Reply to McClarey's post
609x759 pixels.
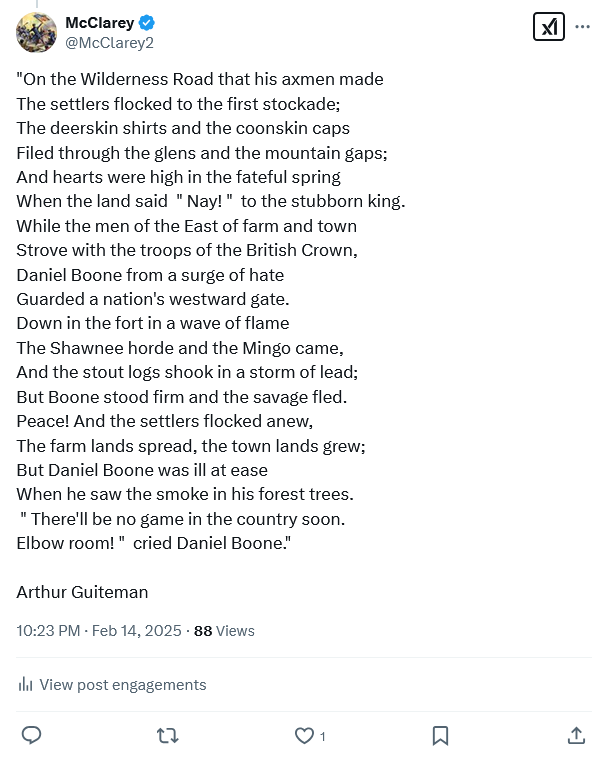point(31,736)
